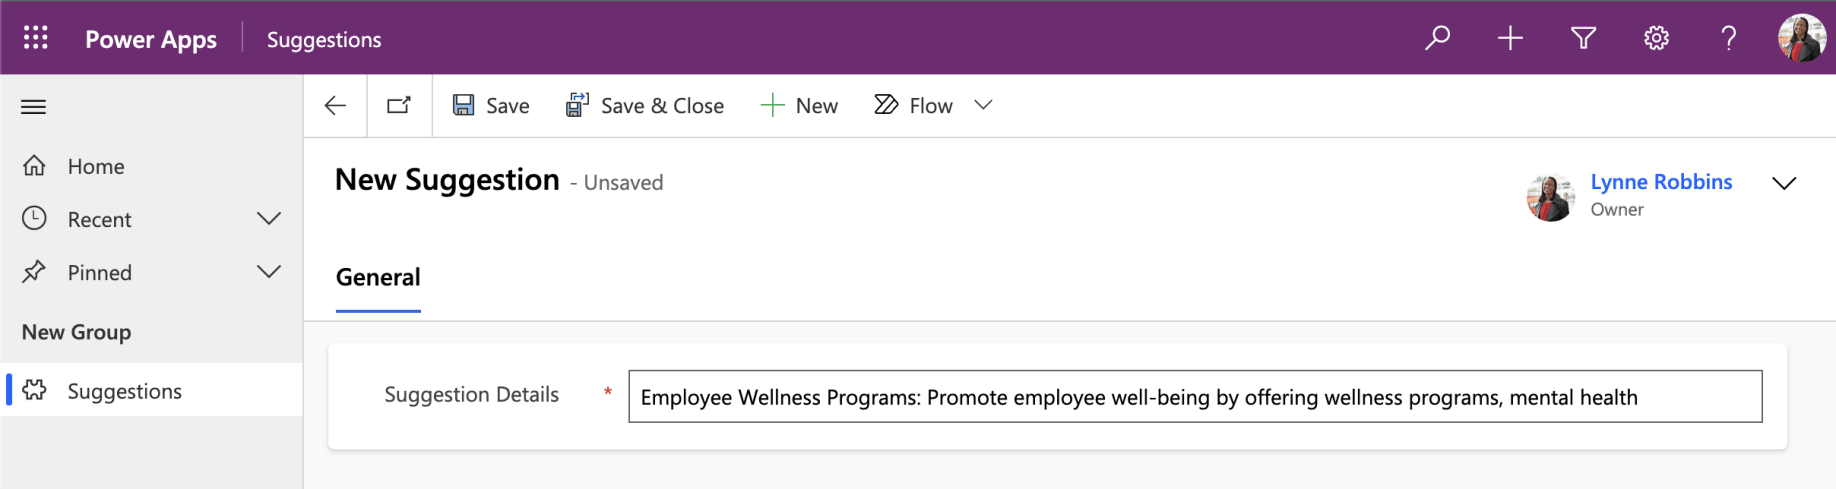
Task: Collapse the site map hamburger menu
Action: tap(34, 106)
